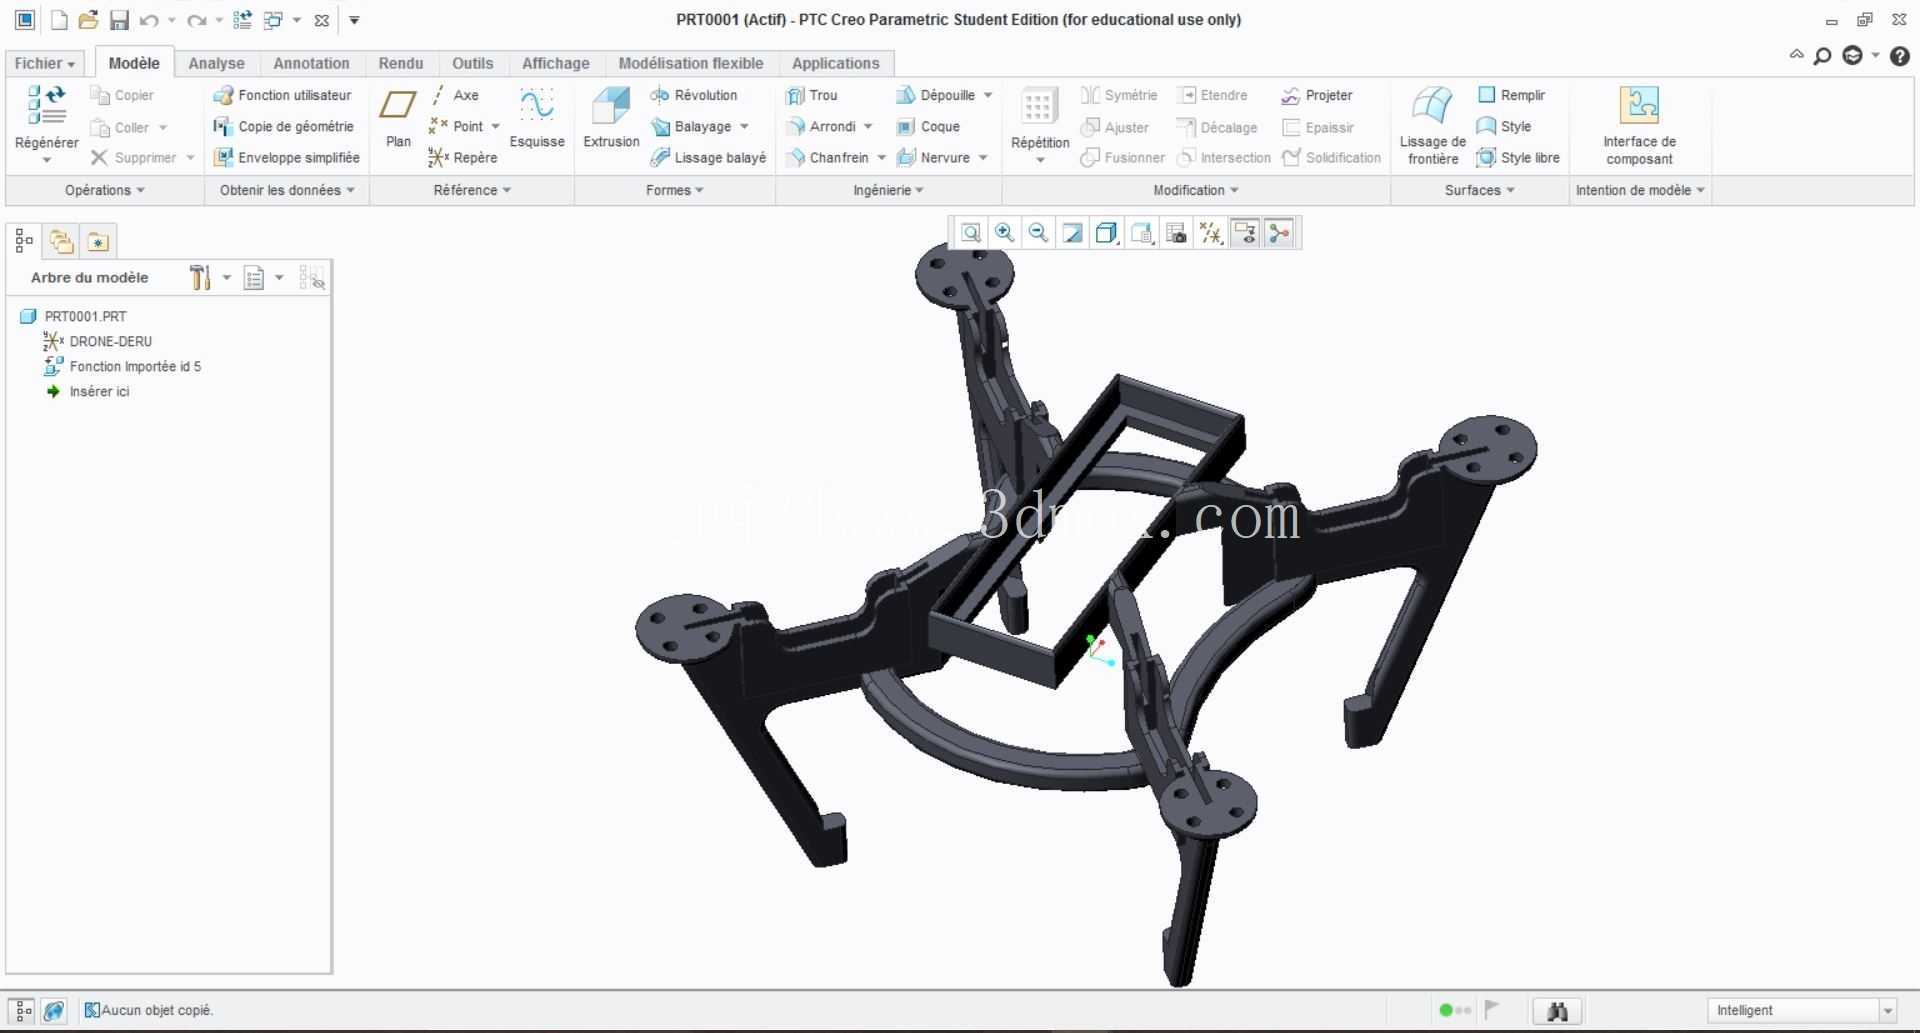Viewport: 1920px width, 1033px height.
Task: Select the Révolution tool
Action: point(693,95)
